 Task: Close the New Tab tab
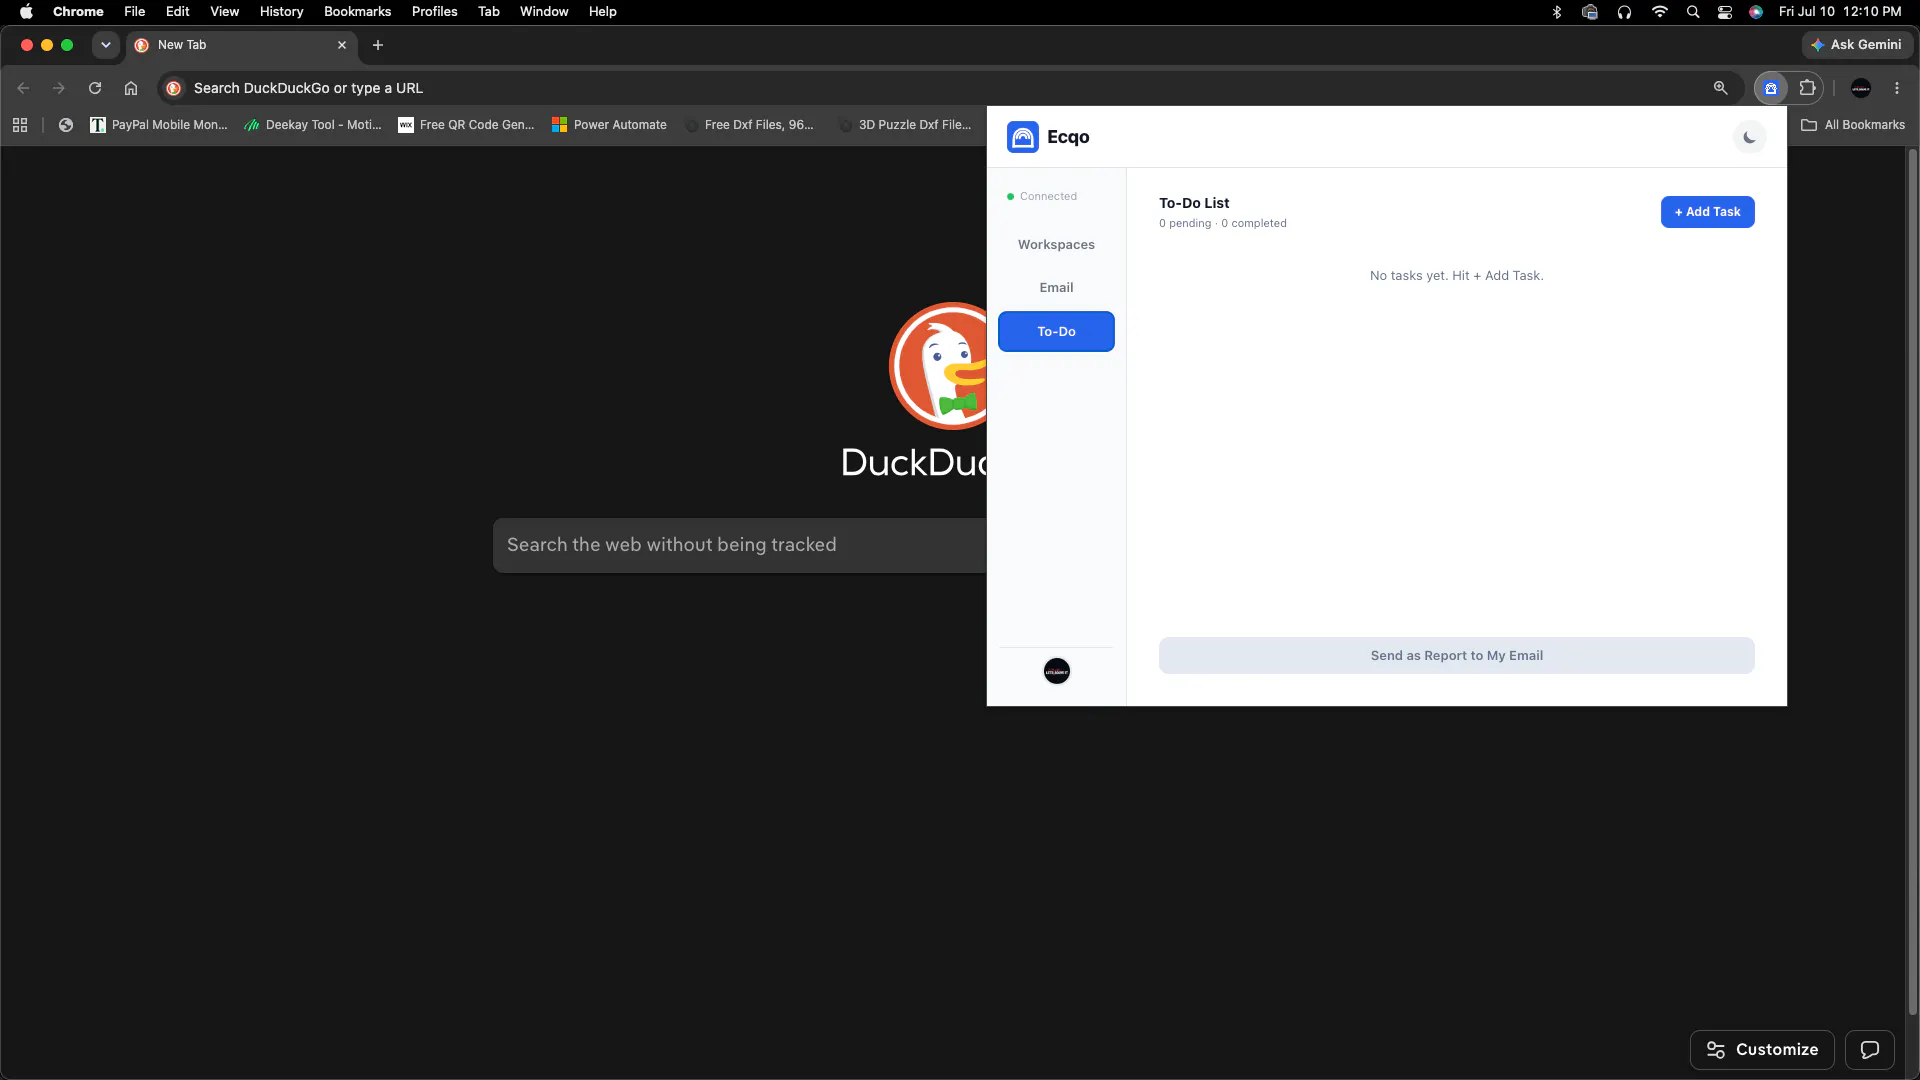pos(342,45)
